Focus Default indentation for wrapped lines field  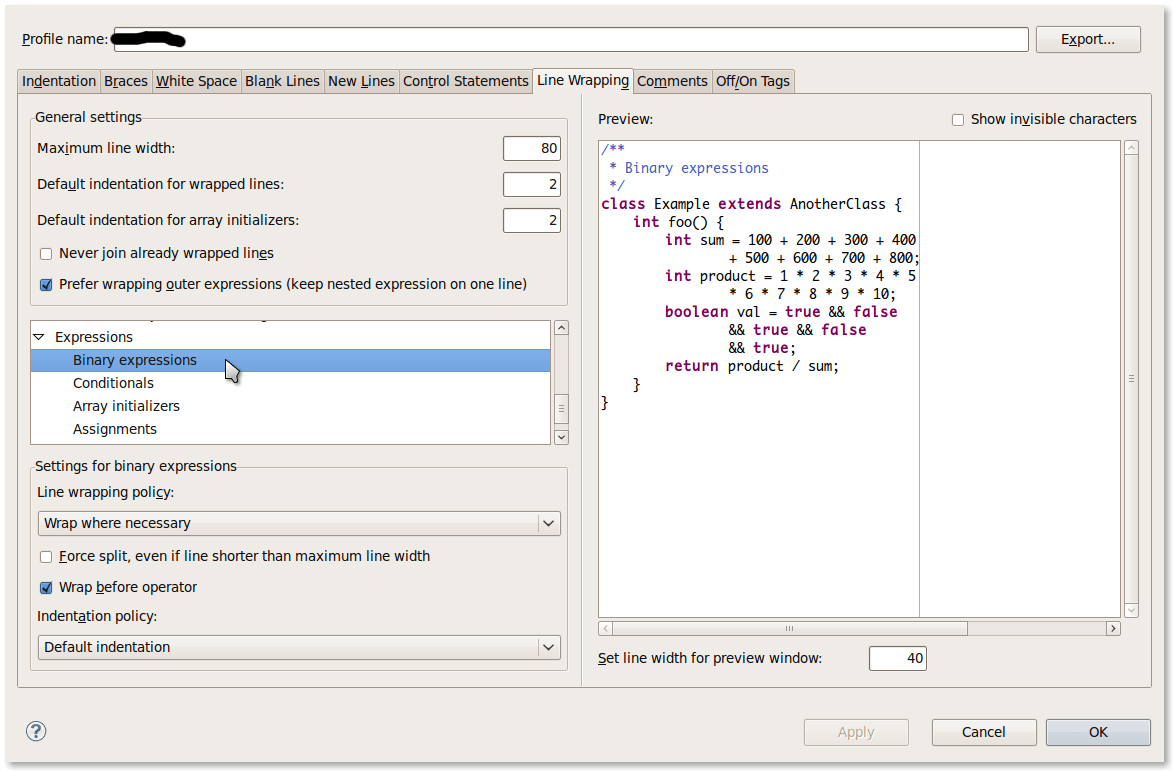532,184
